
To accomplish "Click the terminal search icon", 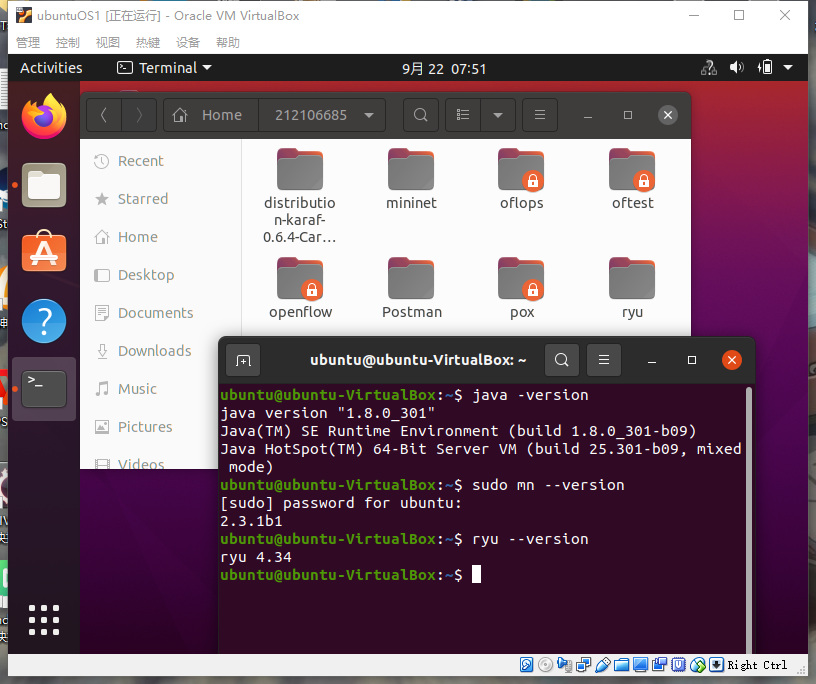I will coord(562,360).
